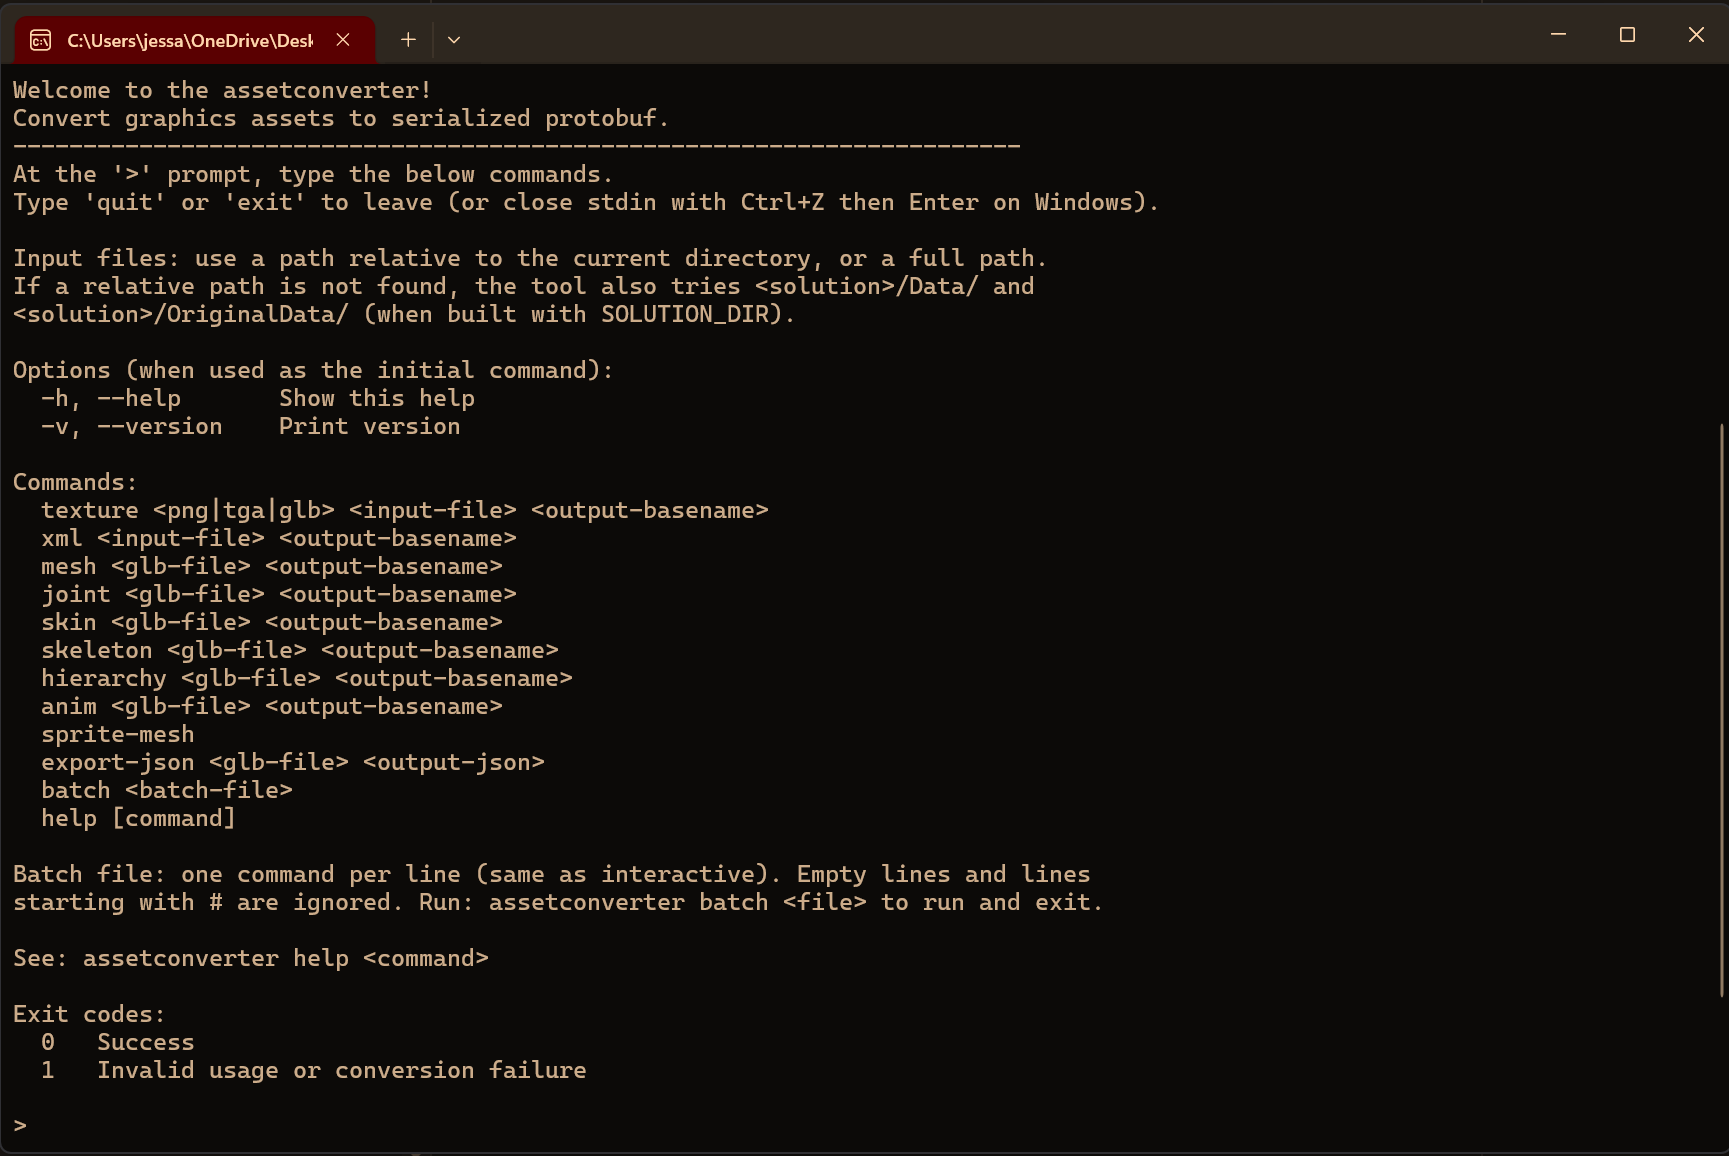
Task: Open a new terminal tab with plus
Action: click(408, 40)
